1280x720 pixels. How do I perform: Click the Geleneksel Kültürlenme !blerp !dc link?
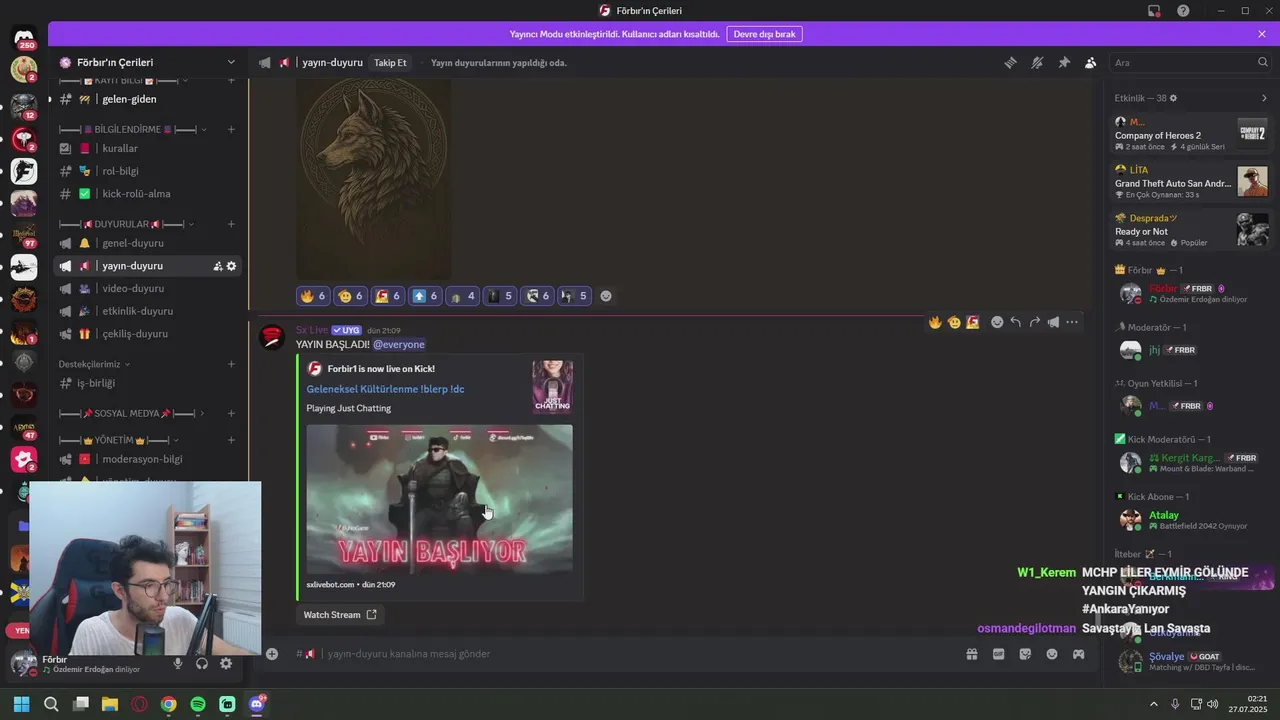(x=385, y=389)
